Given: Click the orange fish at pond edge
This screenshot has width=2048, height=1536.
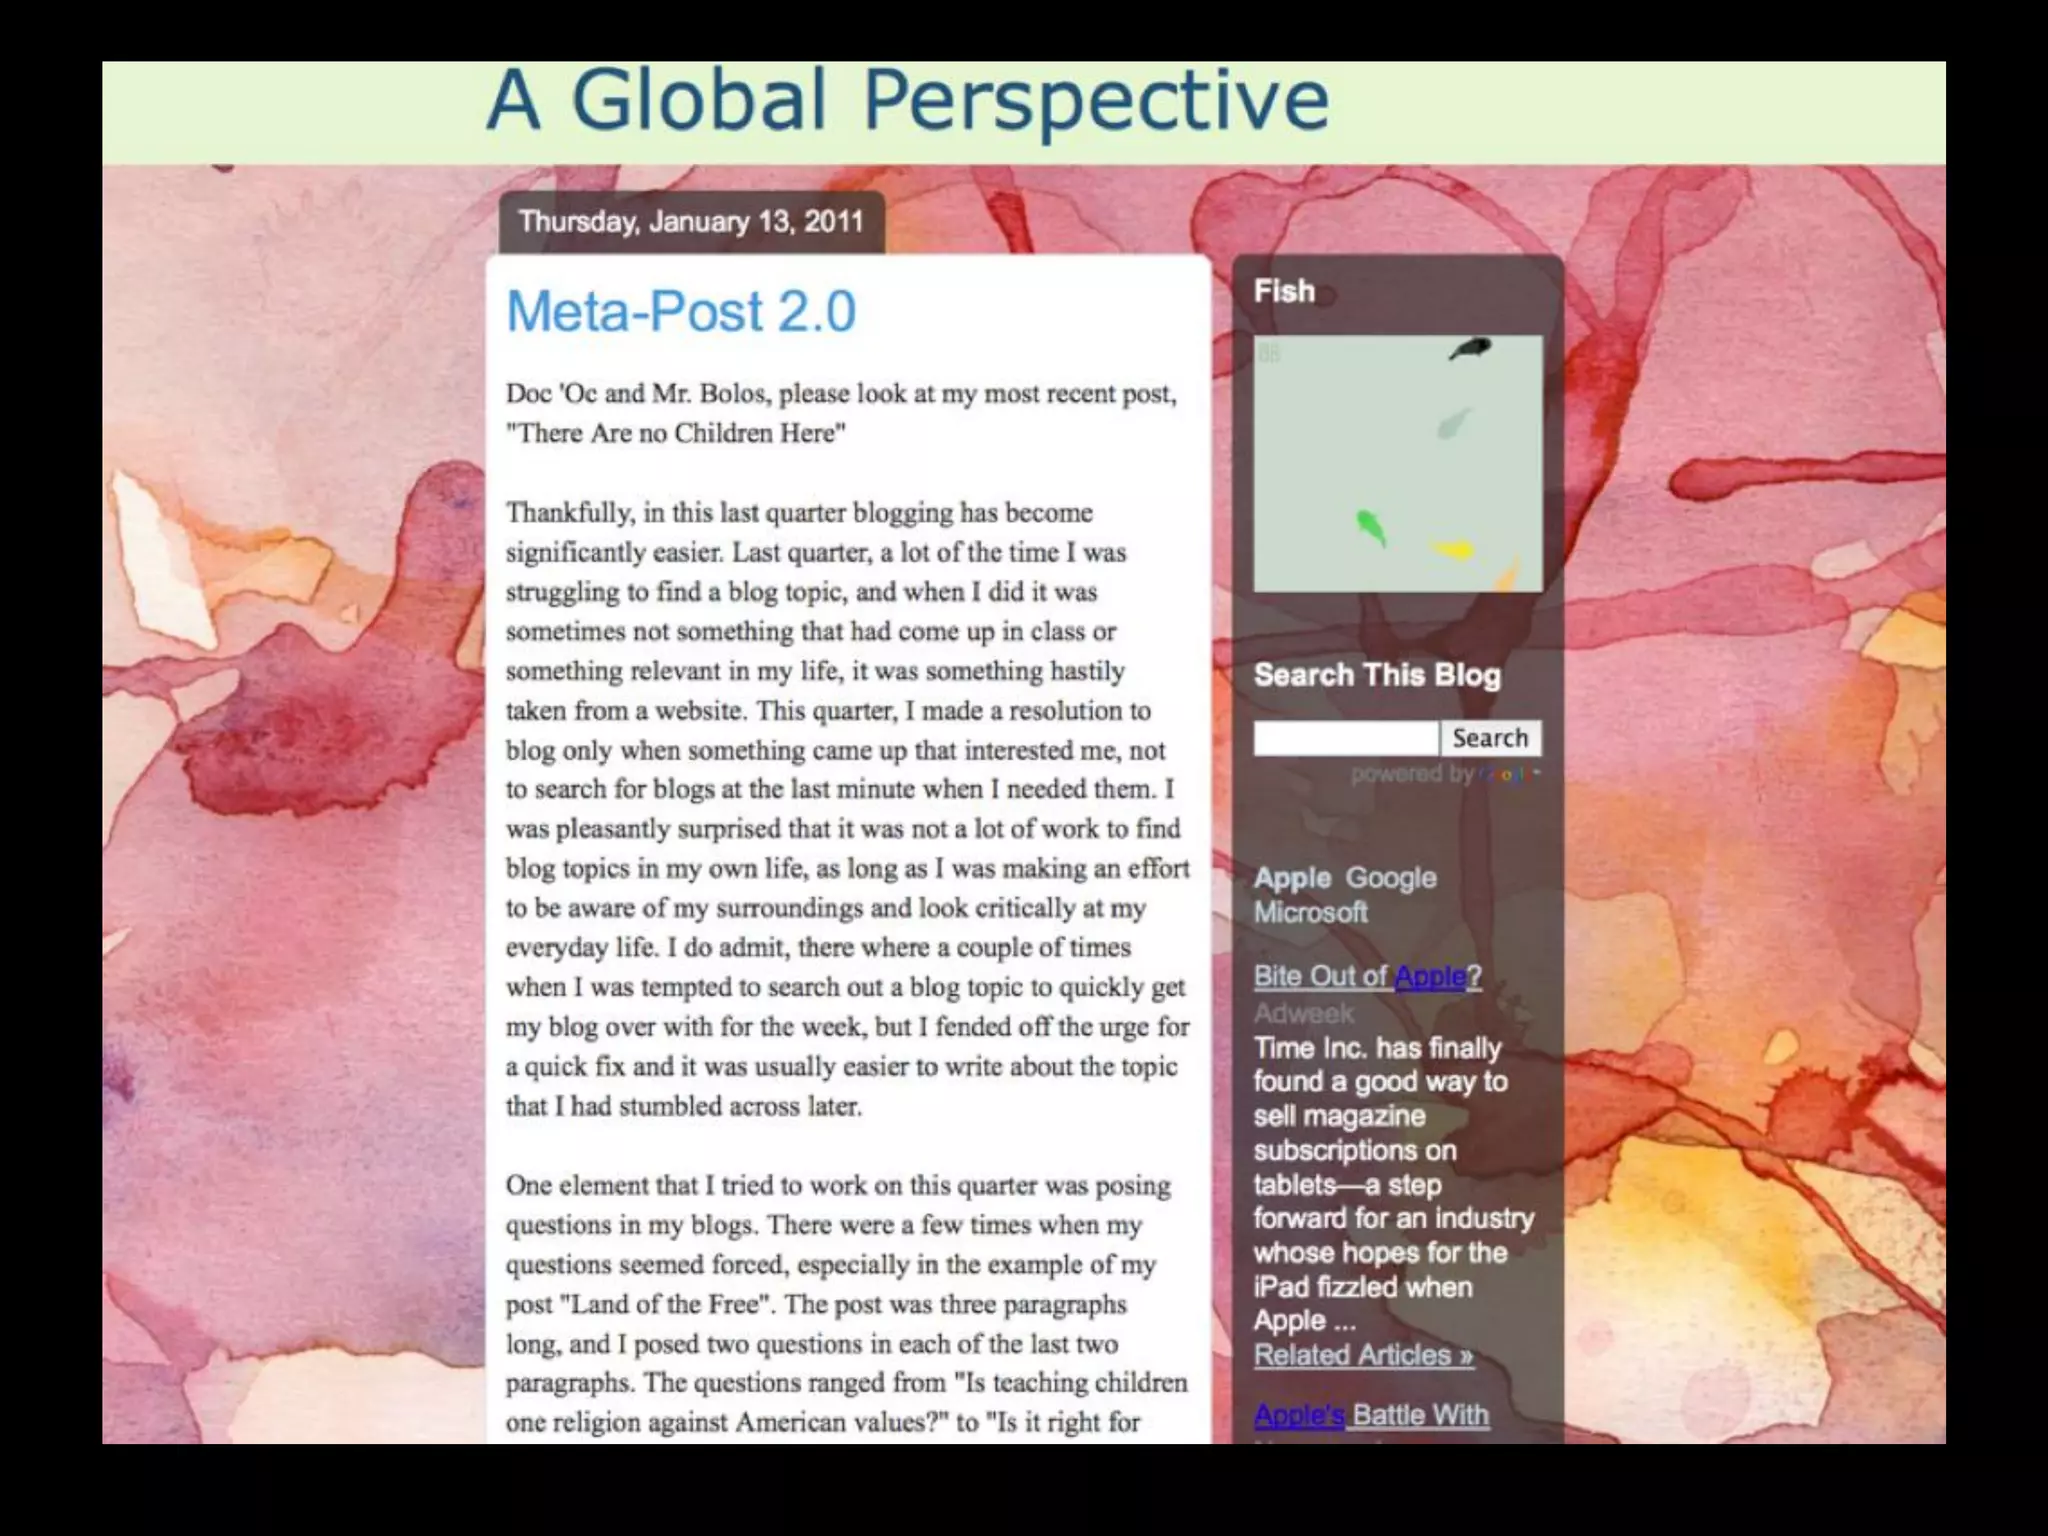Looking at the screenshot, I should point(1507,575).
